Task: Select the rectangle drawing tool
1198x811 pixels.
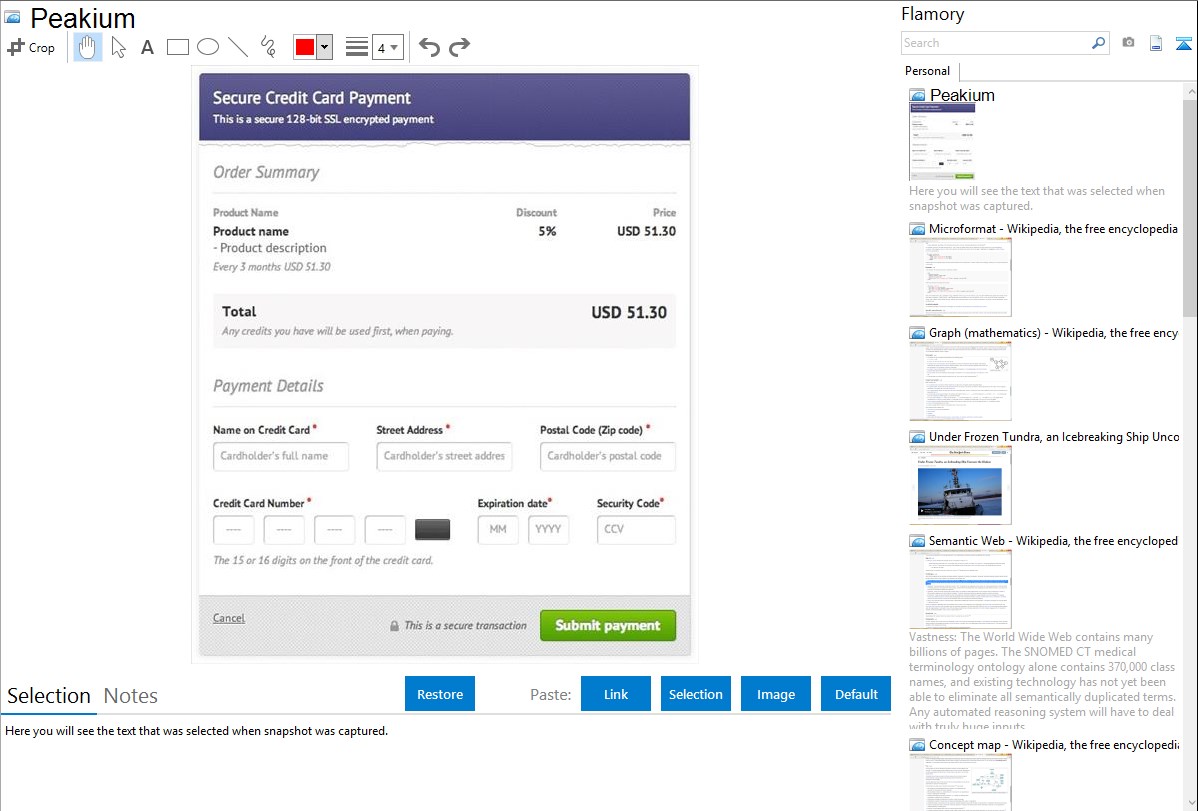Action: [x=177, y=47]
